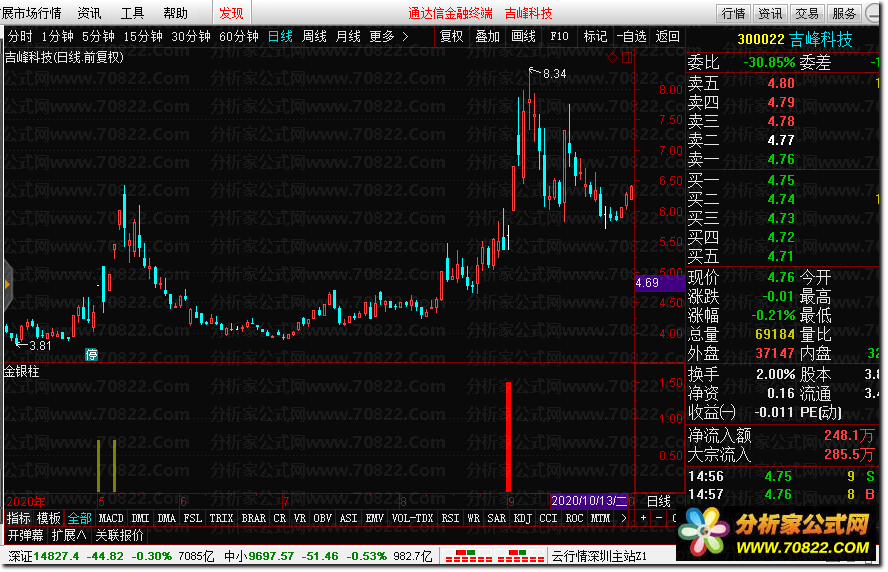Click 返回 to go back
The height and width of the screenshot is (572, 888).
667,37
